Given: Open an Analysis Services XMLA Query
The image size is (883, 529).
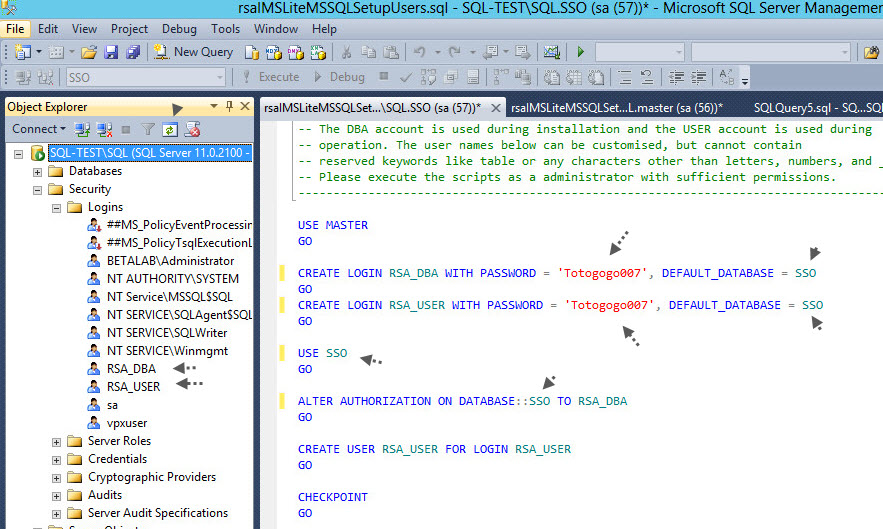Looking at the screenshot, I should [318, 52].
